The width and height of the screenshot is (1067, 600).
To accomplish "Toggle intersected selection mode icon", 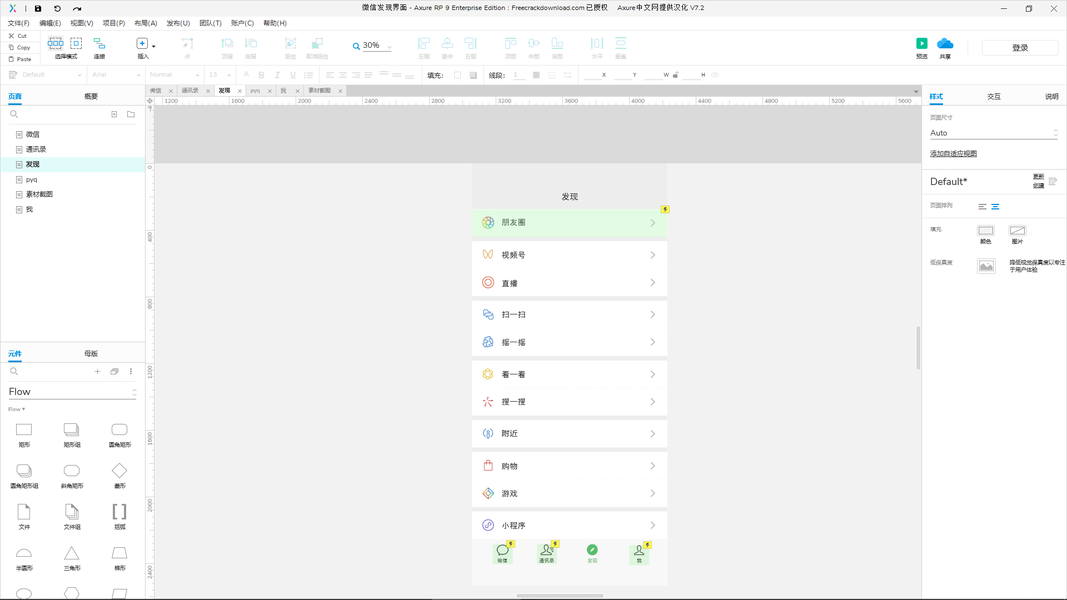I will [56, 43].
